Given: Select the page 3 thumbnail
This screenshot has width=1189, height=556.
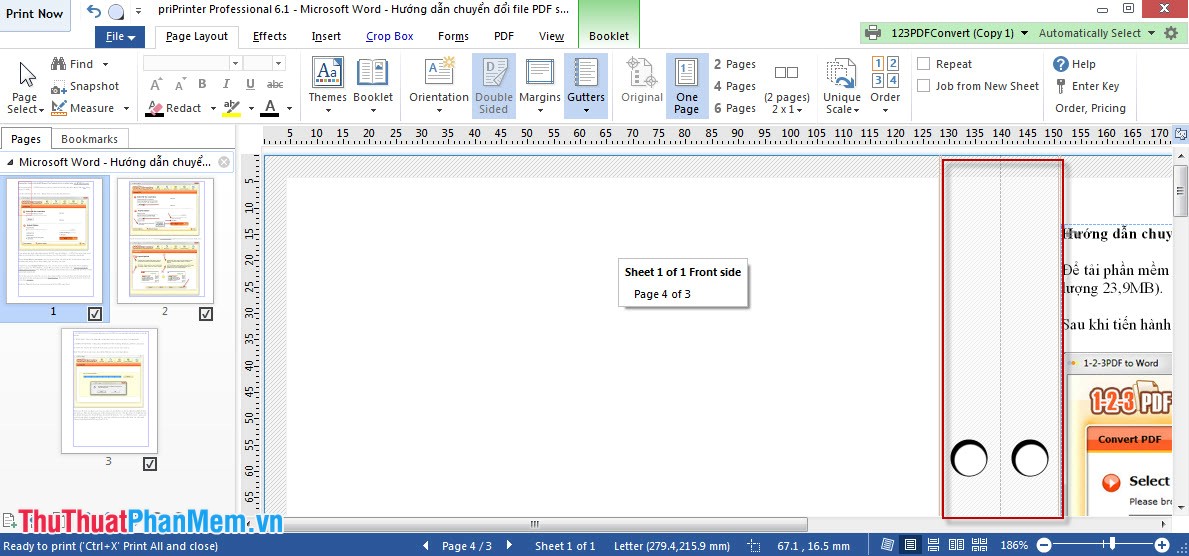Looking at the screenshot, I should pos(109,390).
